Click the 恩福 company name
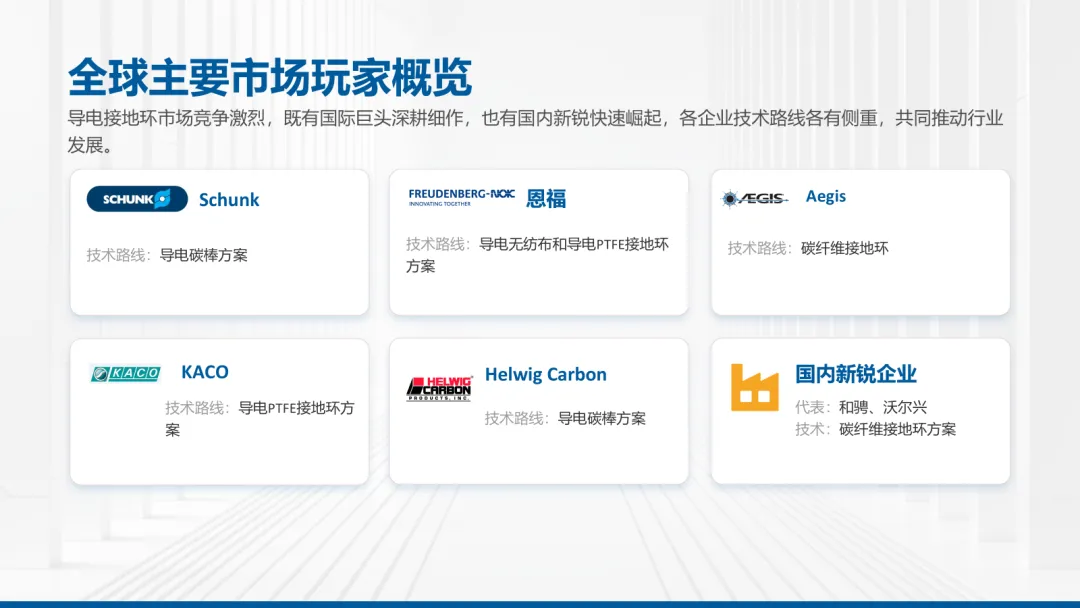 [x=546, y=198]
